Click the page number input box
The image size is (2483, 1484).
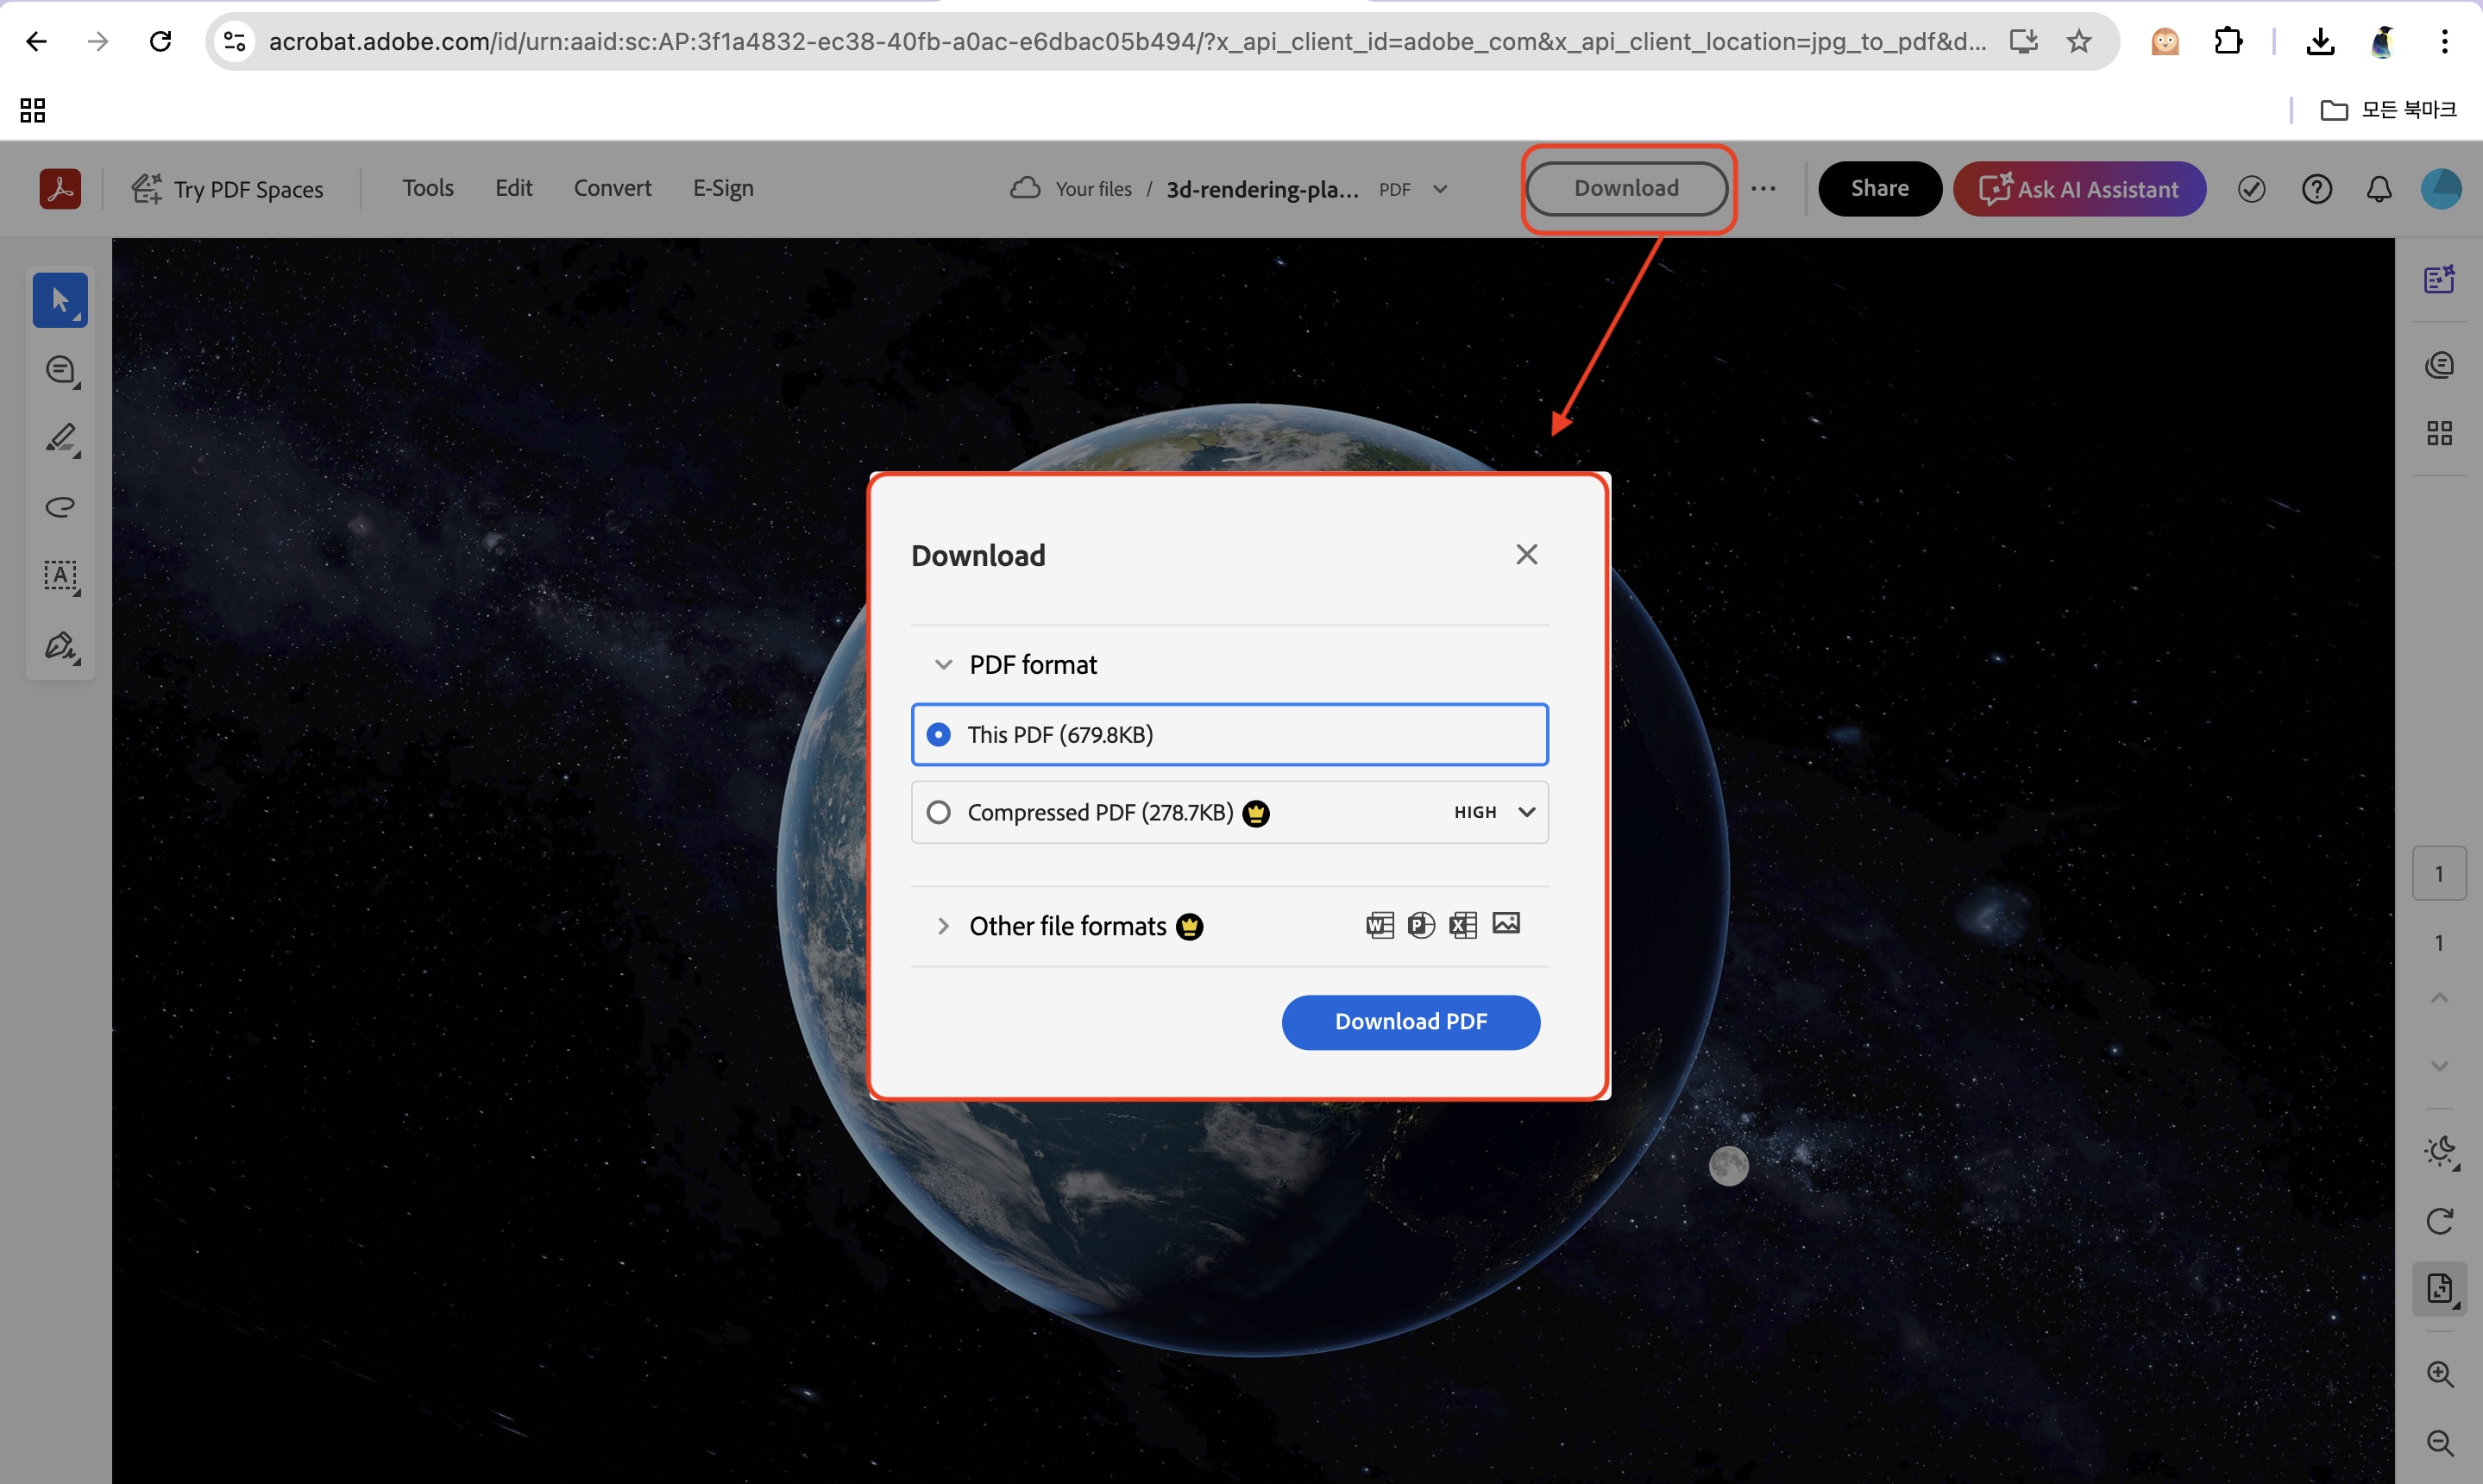pyautogui.click(x=2438, y=873)
